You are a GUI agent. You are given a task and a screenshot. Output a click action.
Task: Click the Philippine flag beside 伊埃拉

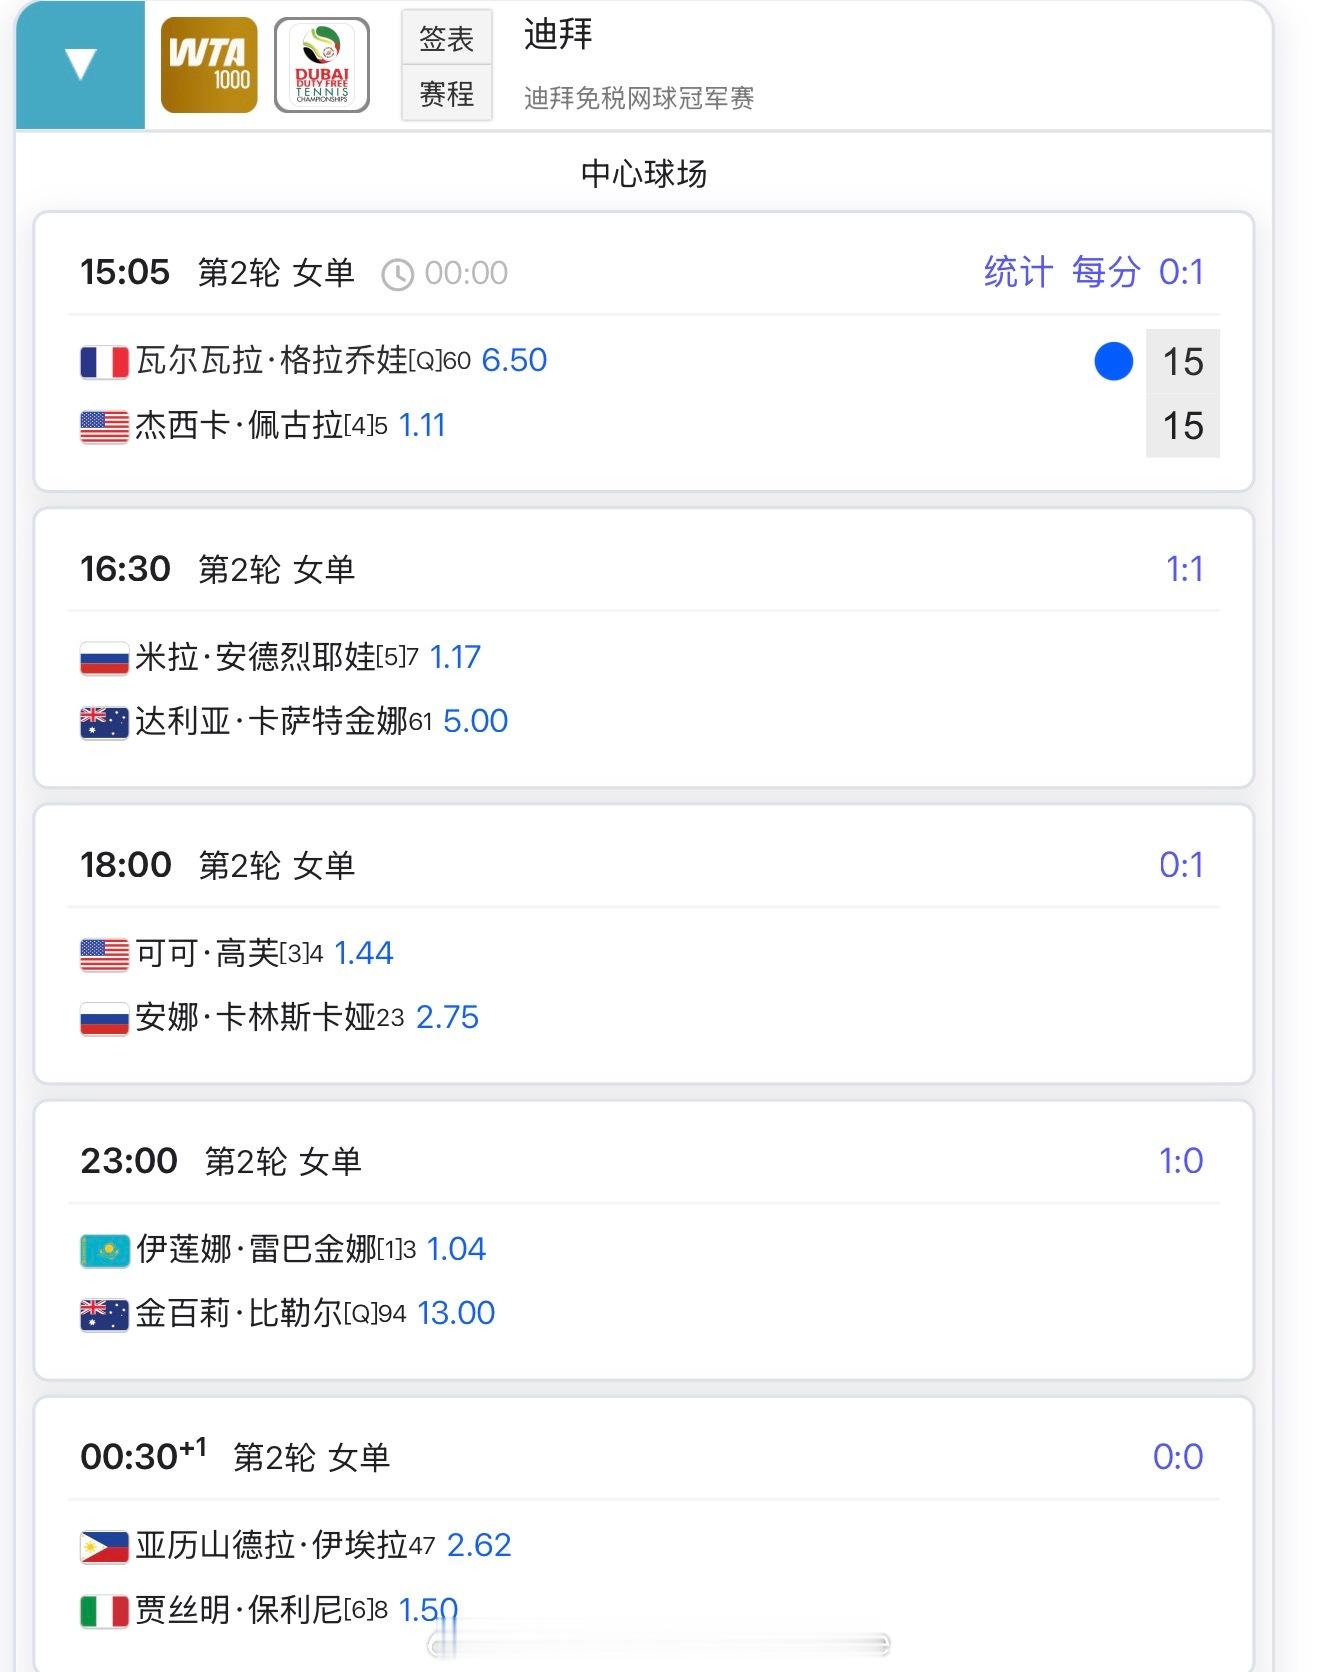pyautogui.click(x=104, y=1547)
